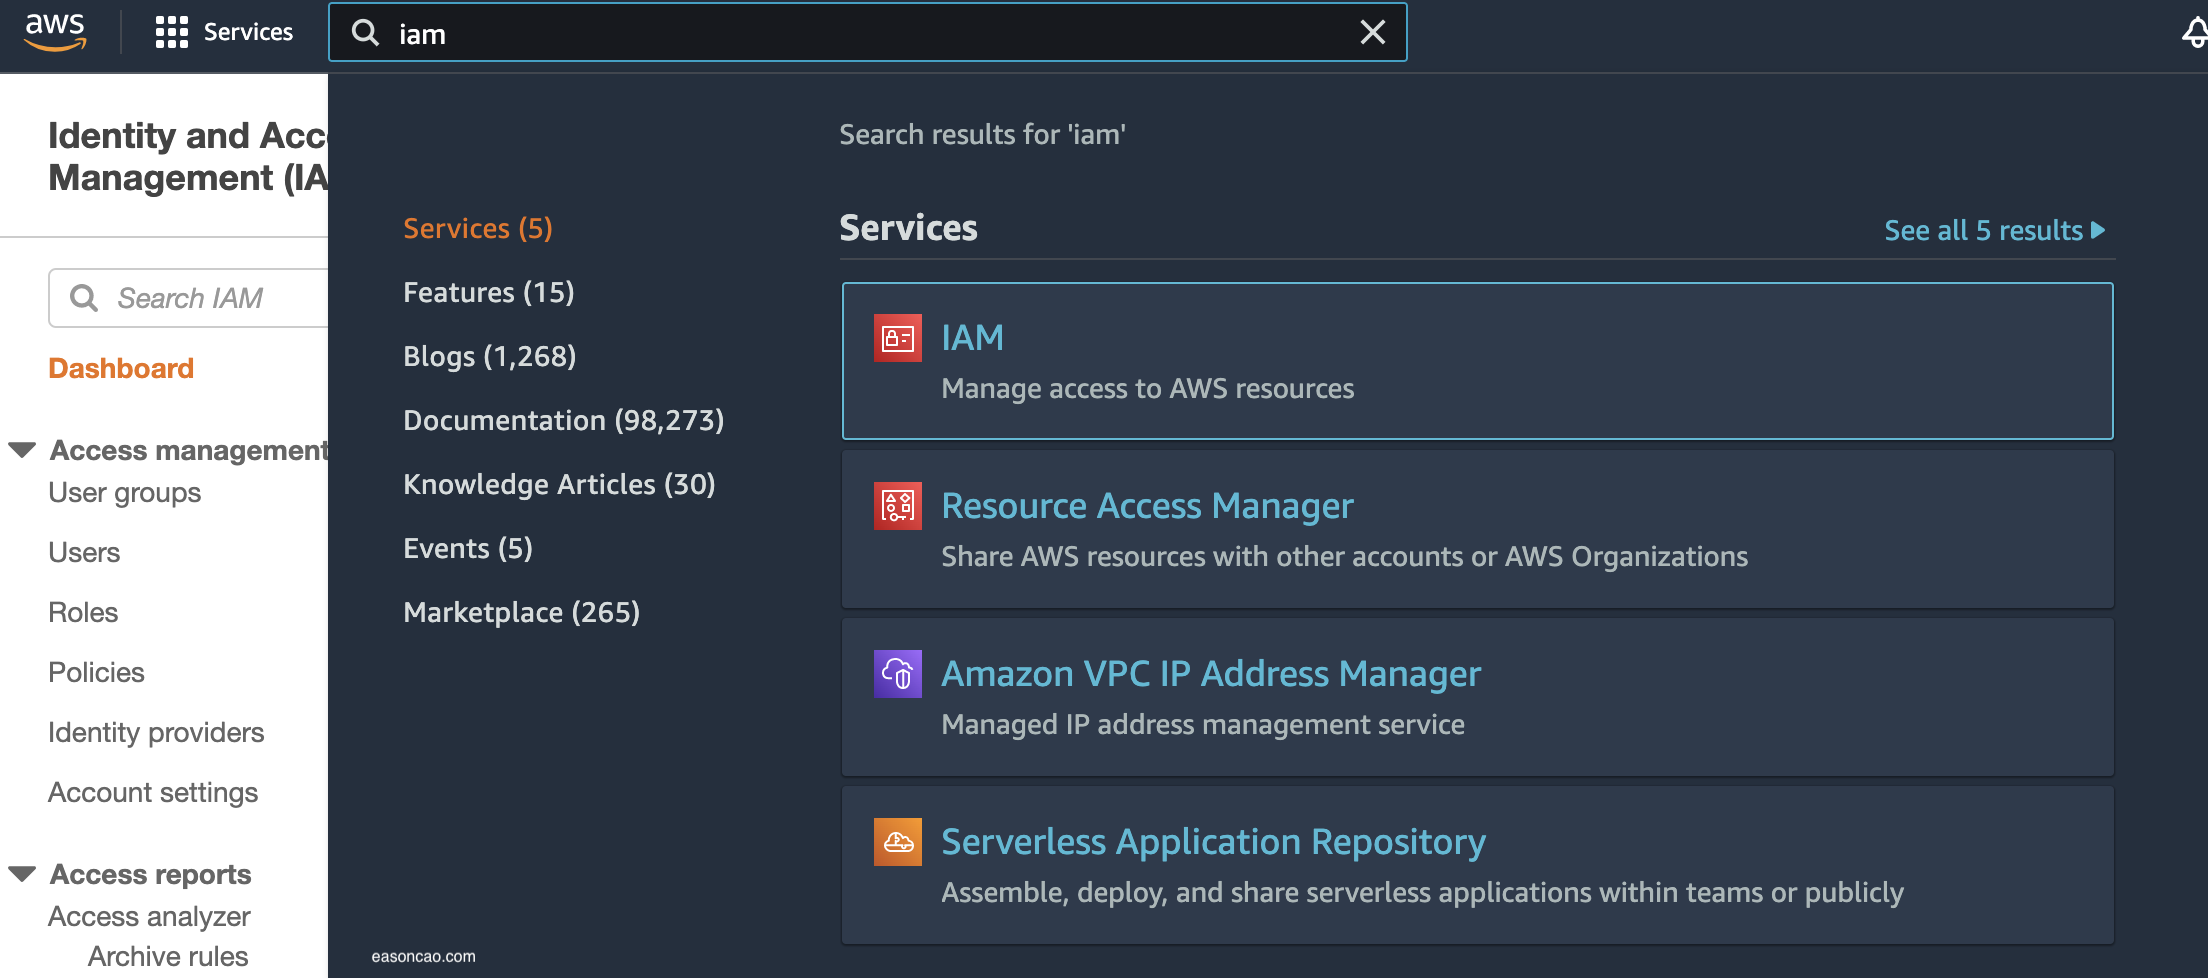Clear the search using the X icon
The width and height of the screenshot is (2208, 978).
[1372, 32]
